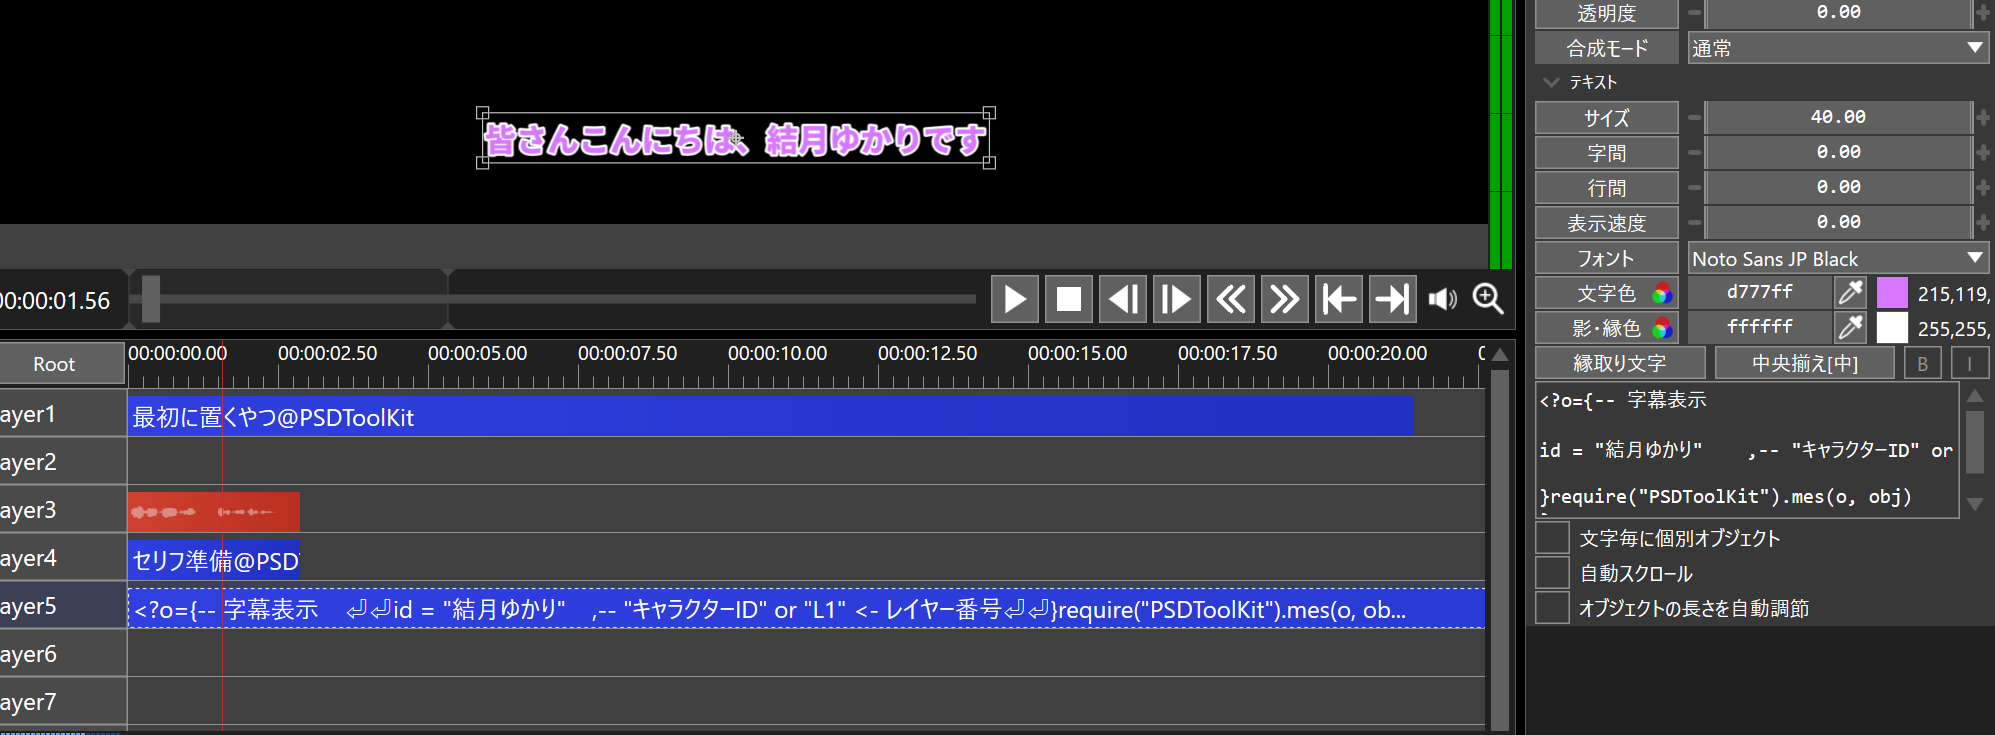Image resolution: width=1995 pixels, height=735 pixels.
Task: Step back one frame
Action: (1123, 299)
